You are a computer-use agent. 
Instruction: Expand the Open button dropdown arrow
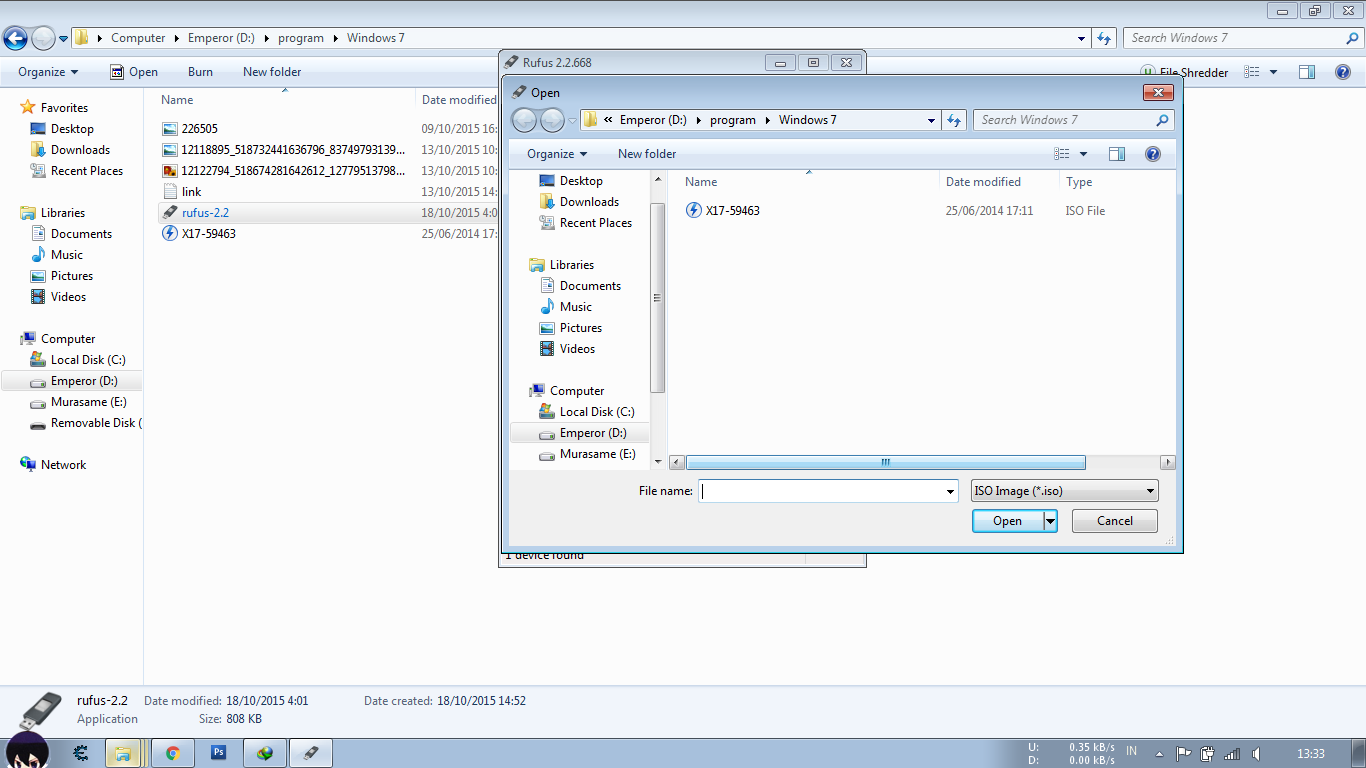coord(1049,520)
